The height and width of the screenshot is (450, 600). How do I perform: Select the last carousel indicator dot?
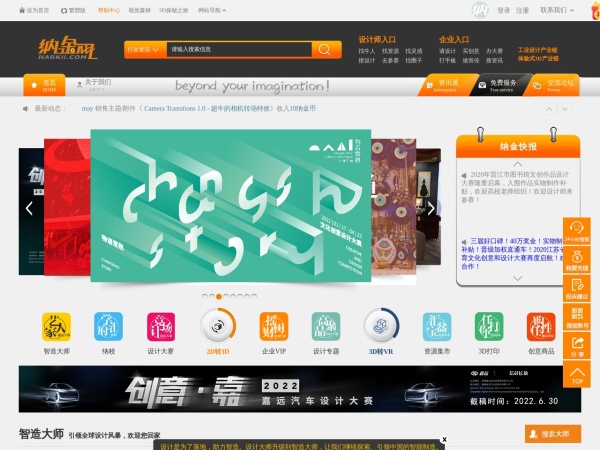click(254, 296)
